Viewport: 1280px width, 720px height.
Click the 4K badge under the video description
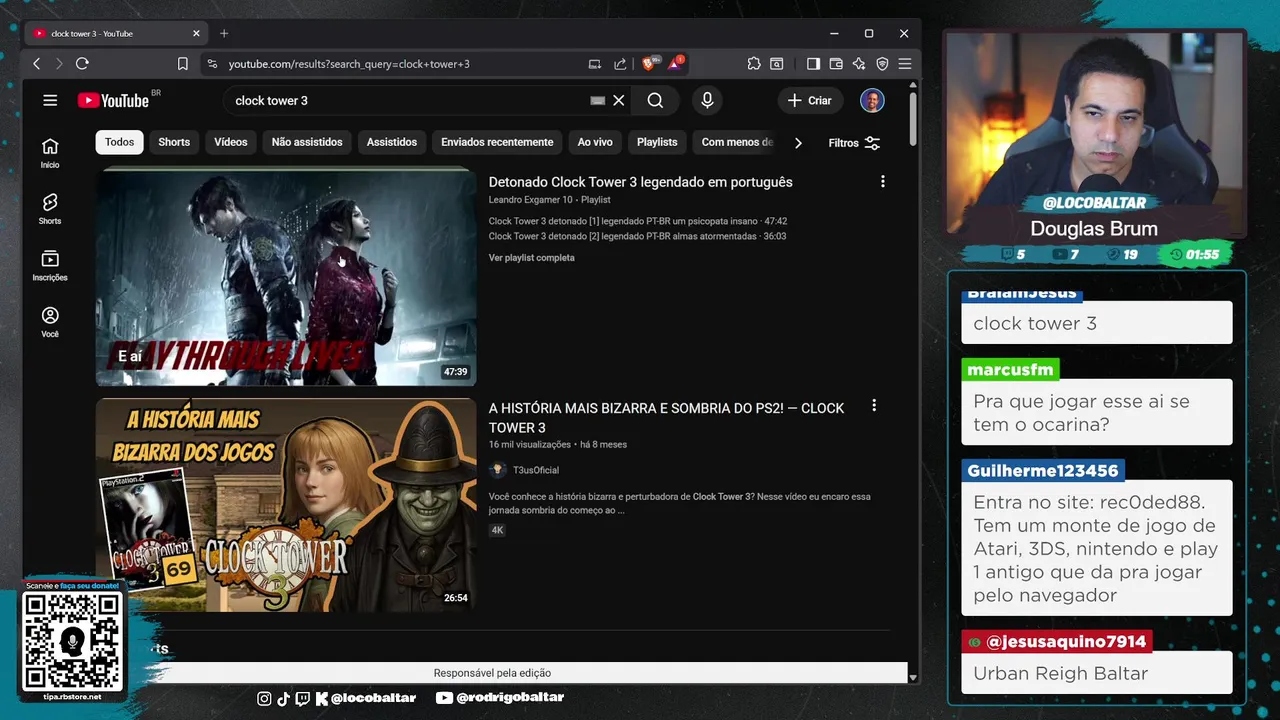click(497, 530)
